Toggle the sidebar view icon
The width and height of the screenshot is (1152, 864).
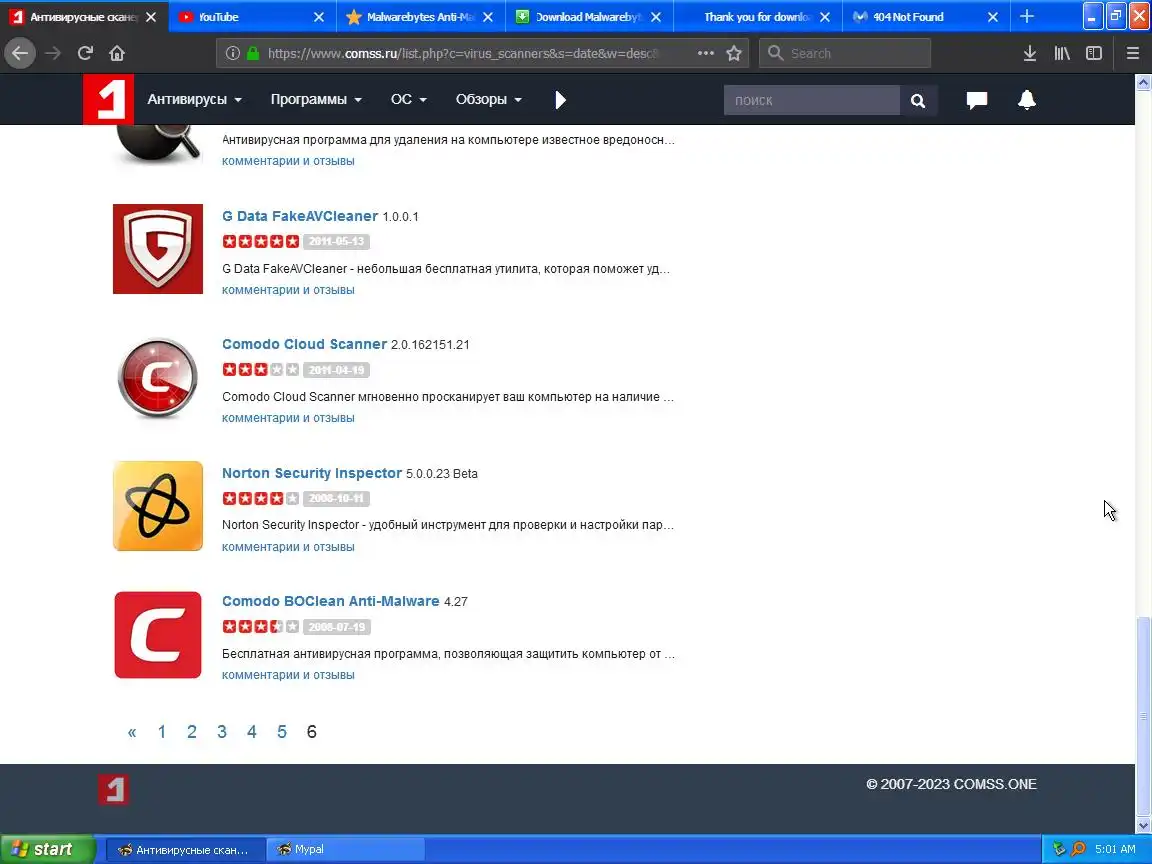tap(1094, 53)
